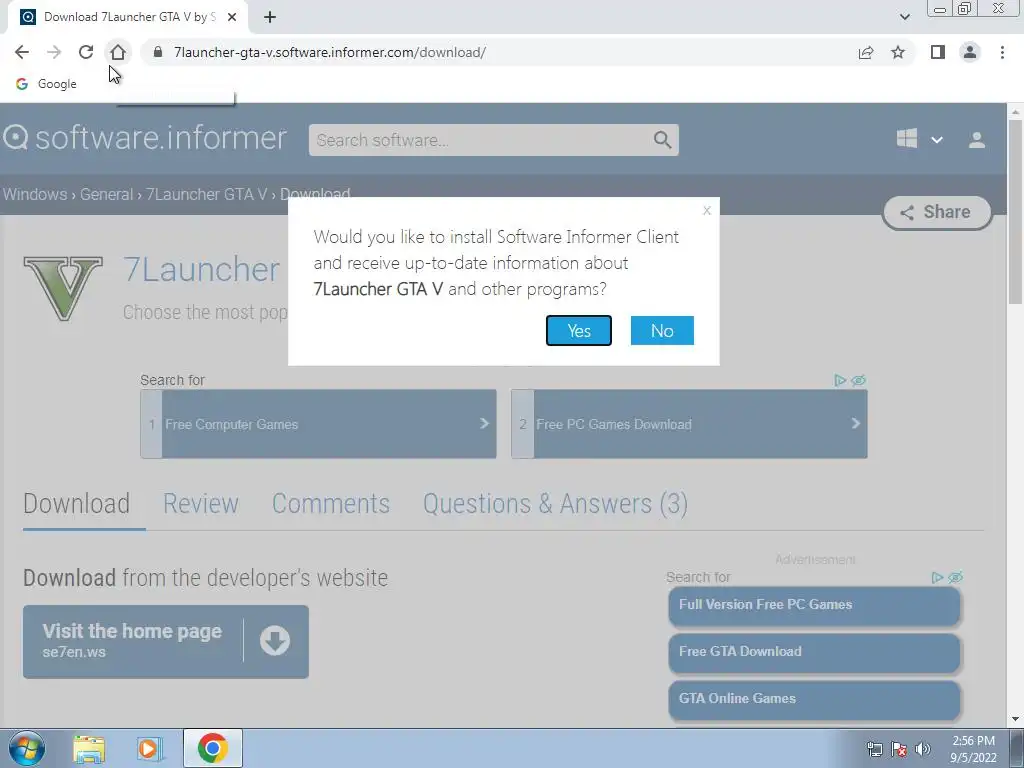Click the AdChoices triangle icon above top ads

tap(840, 380)
